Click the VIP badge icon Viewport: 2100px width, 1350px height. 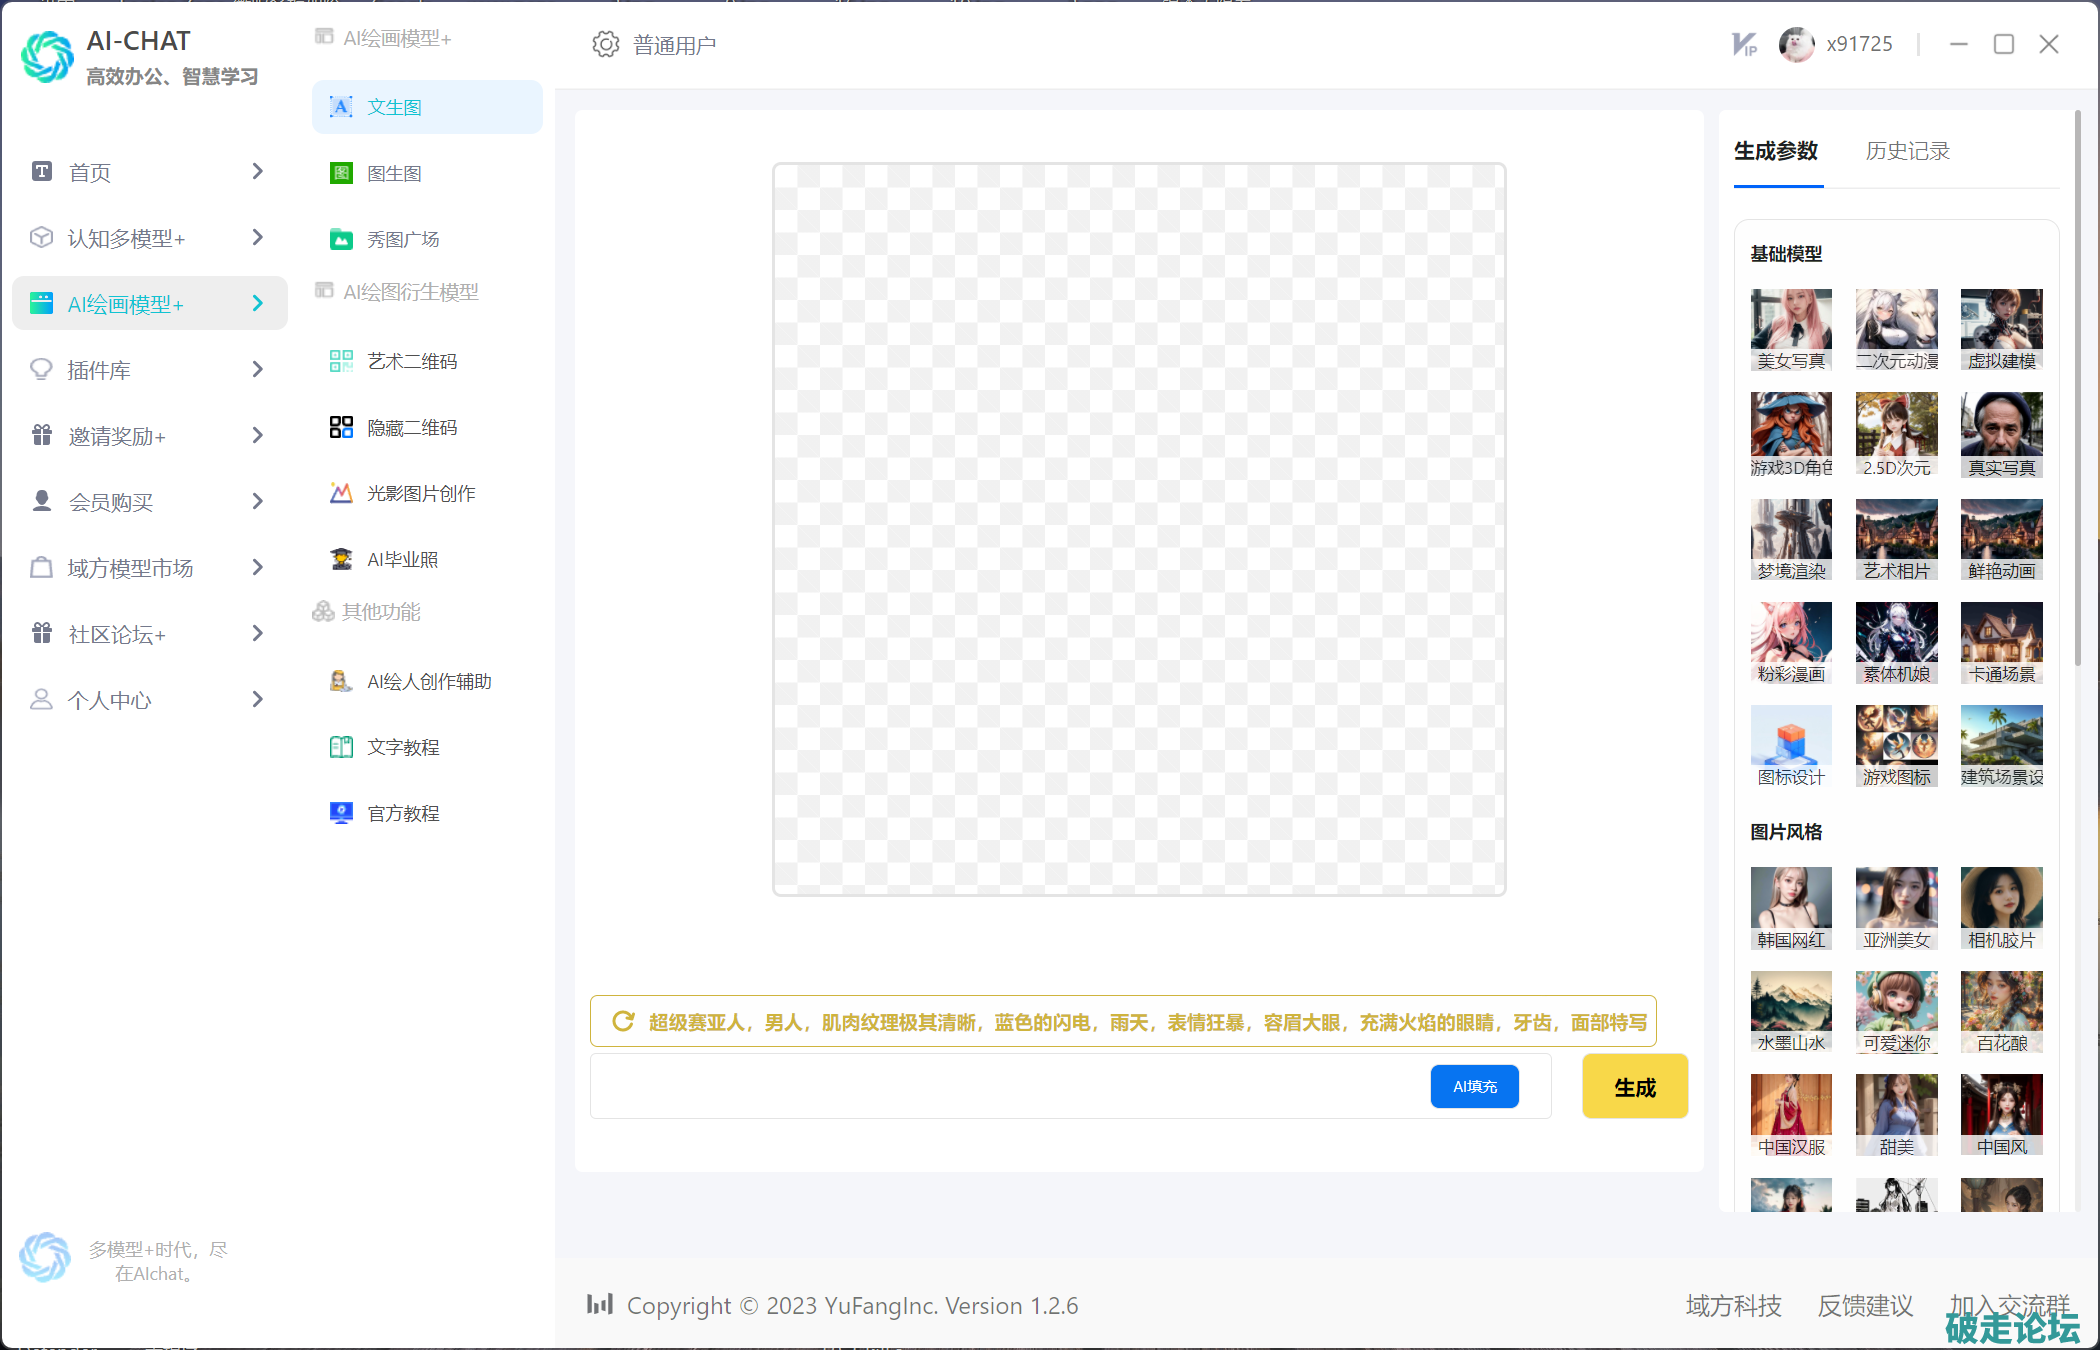point(1744,45)
